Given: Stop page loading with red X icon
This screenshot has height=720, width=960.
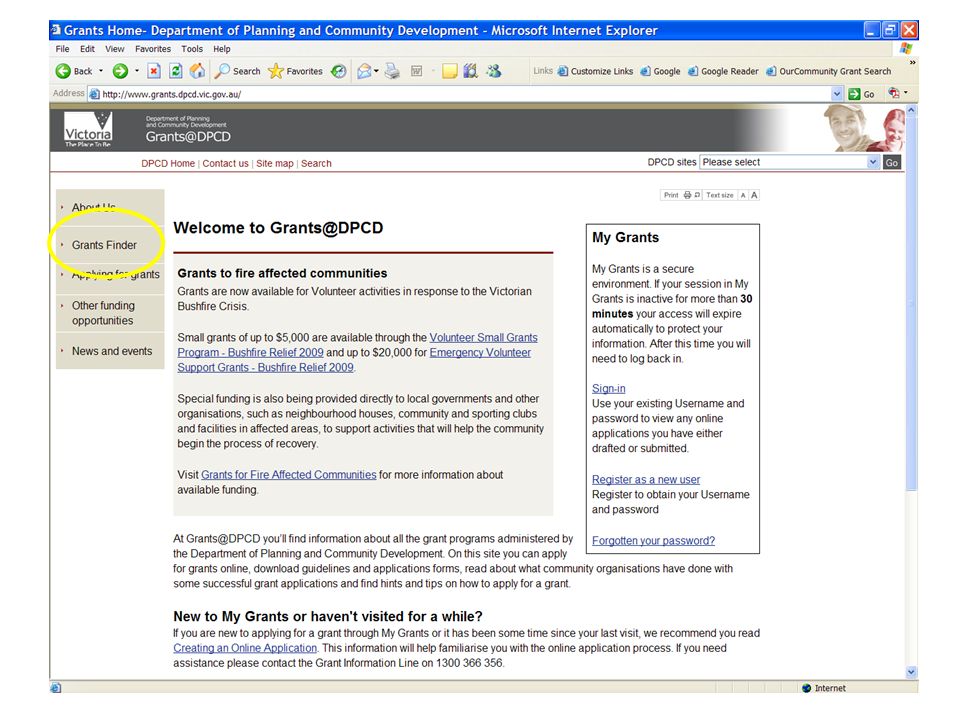Looking at the screenshot, I should point(154,72).
